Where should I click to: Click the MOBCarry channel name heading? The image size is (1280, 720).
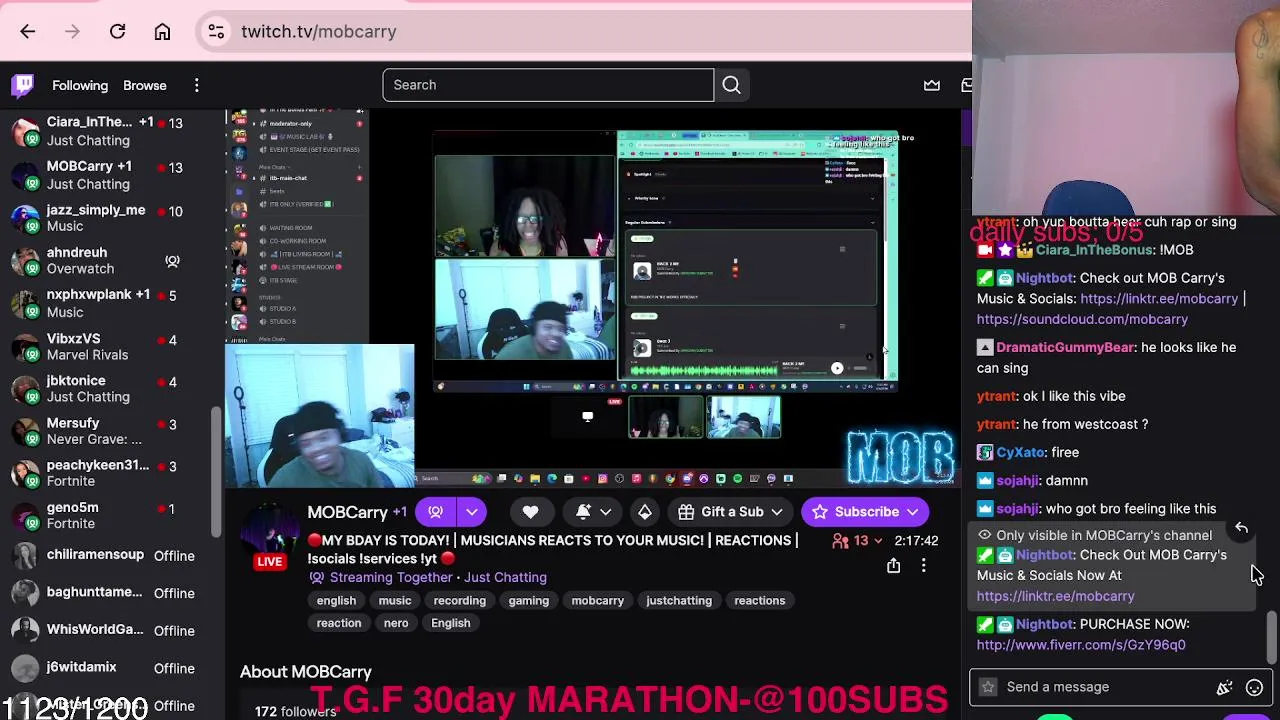[347, 512]
